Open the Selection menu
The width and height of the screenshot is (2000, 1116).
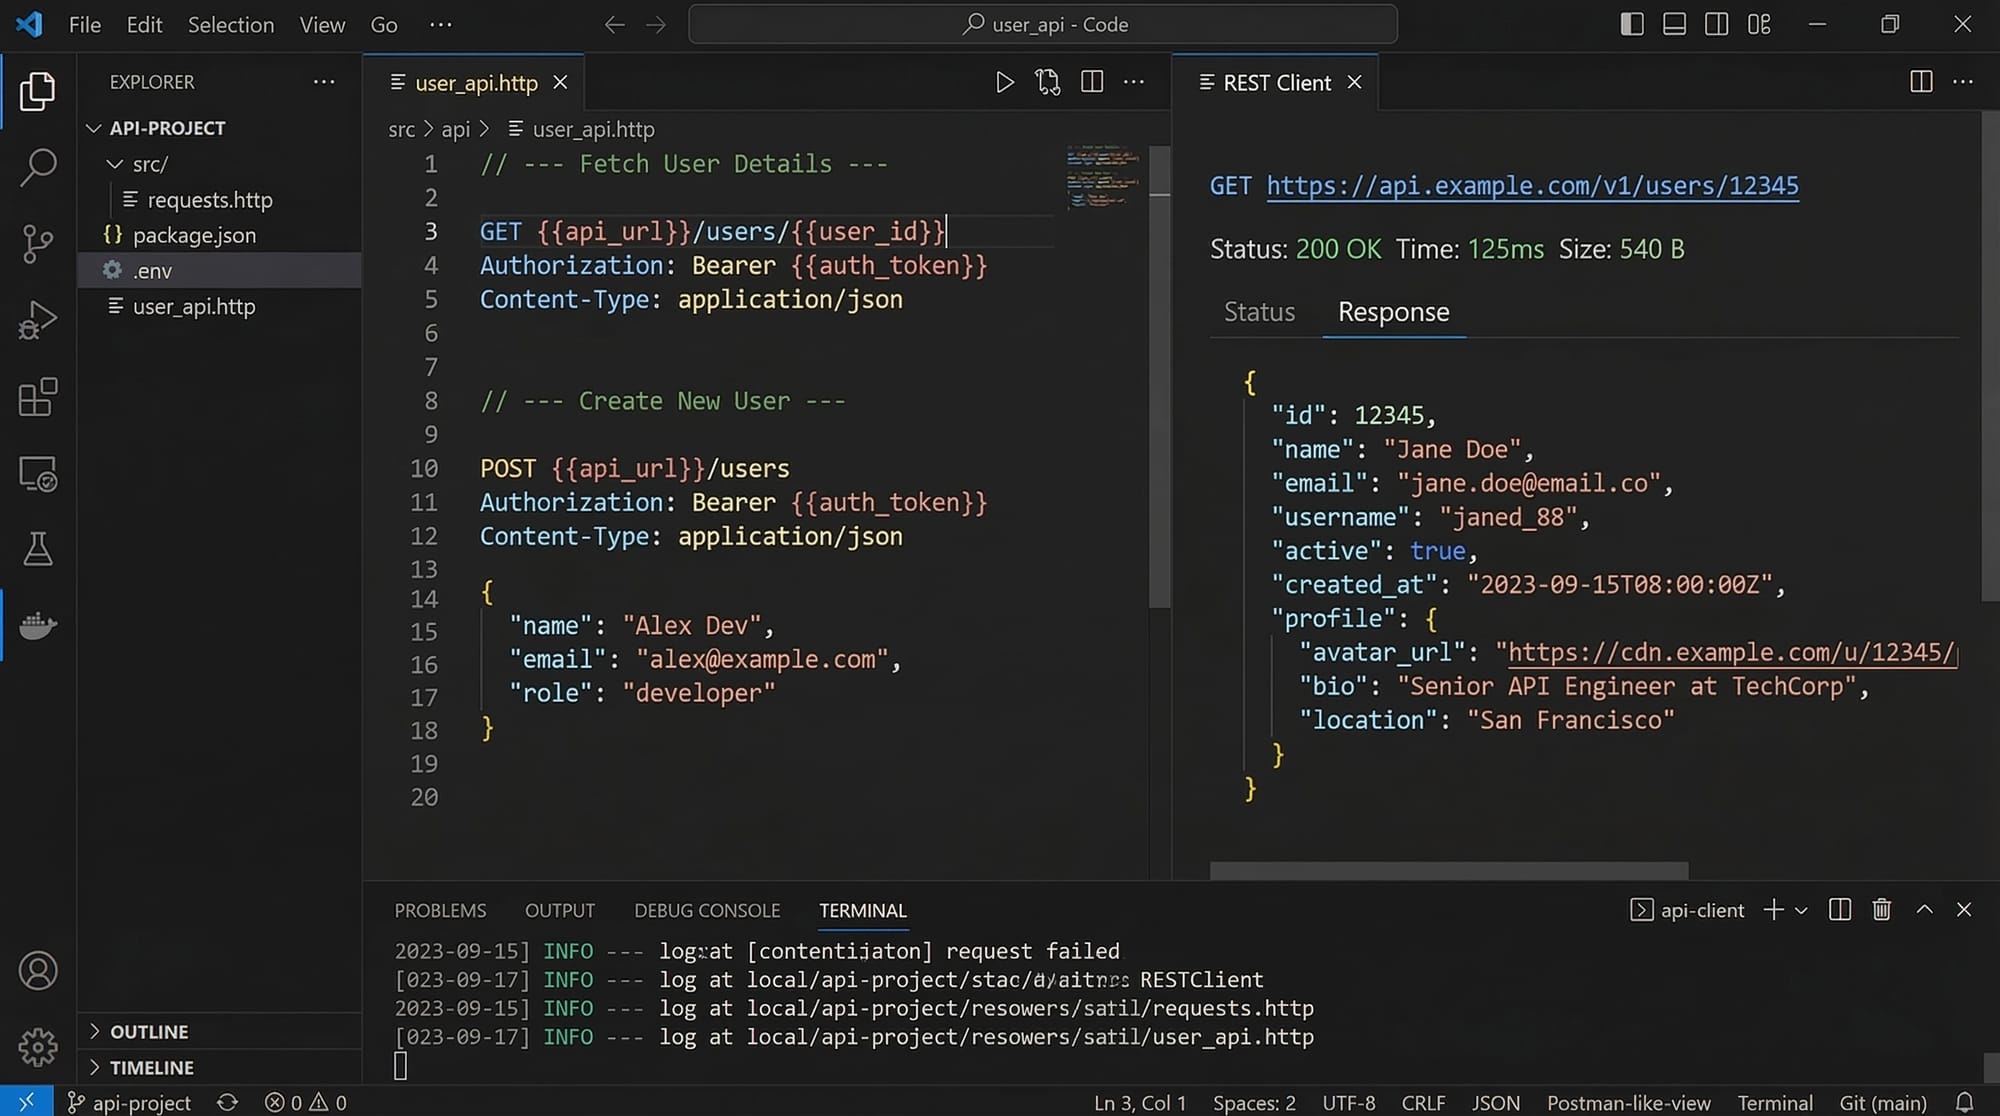click(x=230, y=25)
